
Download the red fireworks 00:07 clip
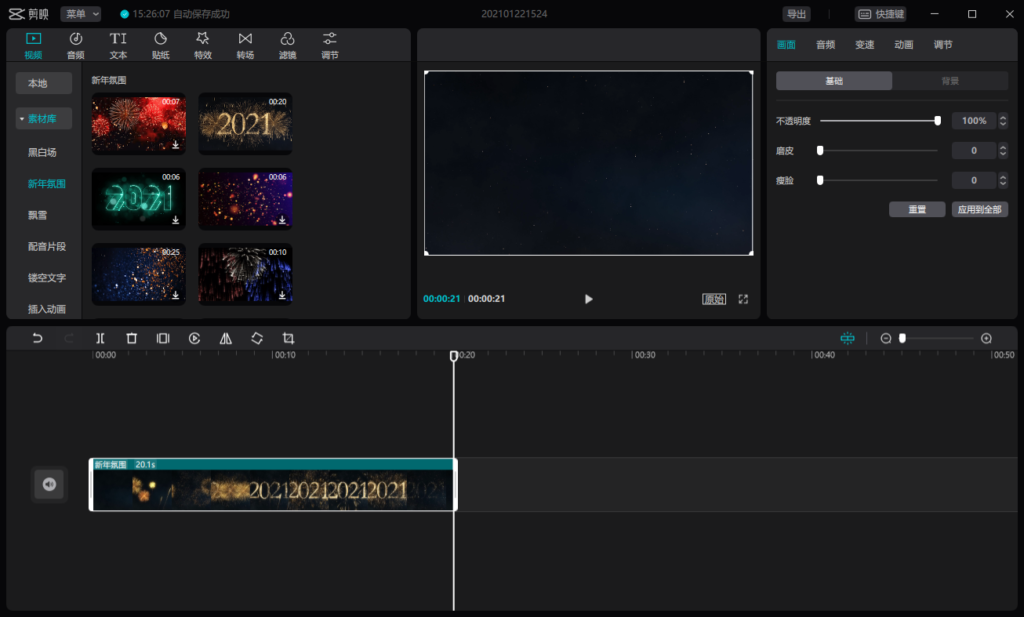click(176, 145)
